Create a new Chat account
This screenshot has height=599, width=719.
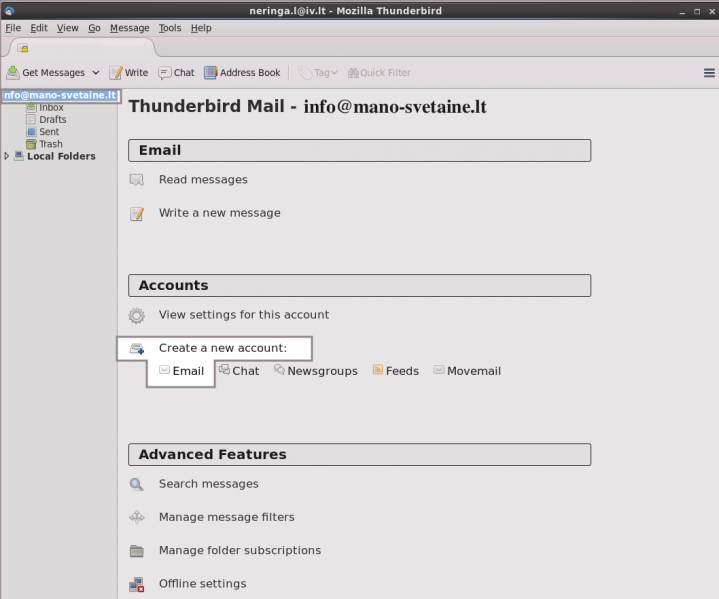click(x=239, y=371)
